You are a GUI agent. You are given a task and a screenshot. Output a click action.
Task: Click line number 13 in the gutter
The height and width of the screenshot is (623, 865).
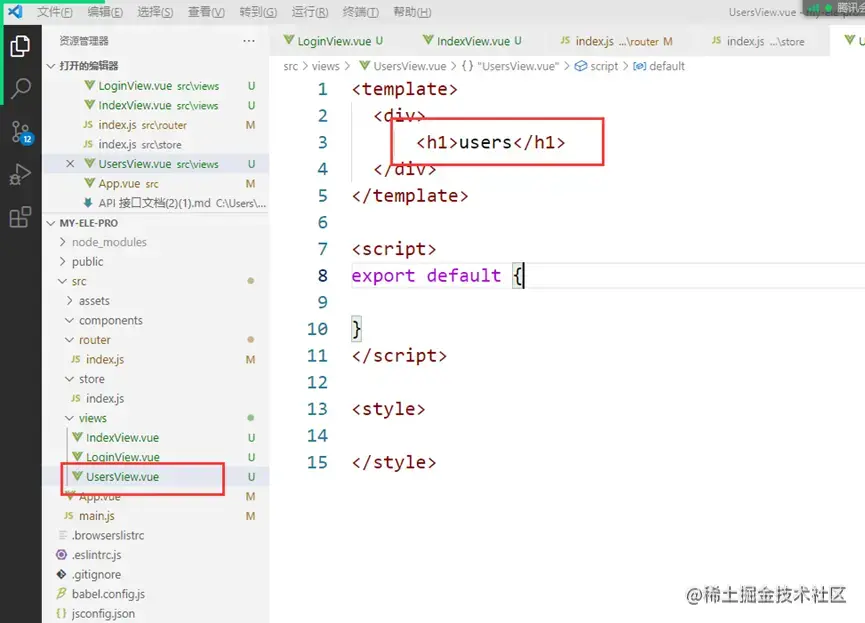click(x=317, y=409)
